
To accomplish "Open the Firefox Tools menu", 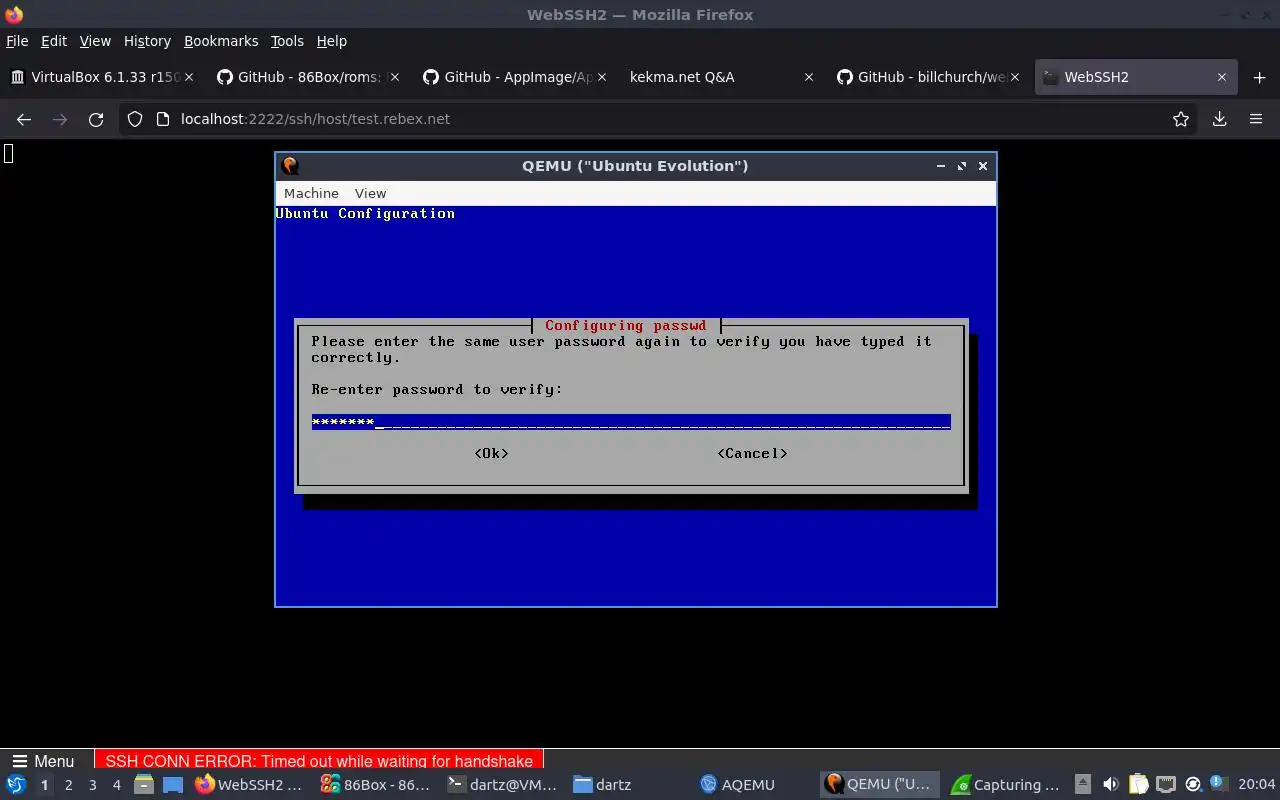I will (x=287, y=41).
